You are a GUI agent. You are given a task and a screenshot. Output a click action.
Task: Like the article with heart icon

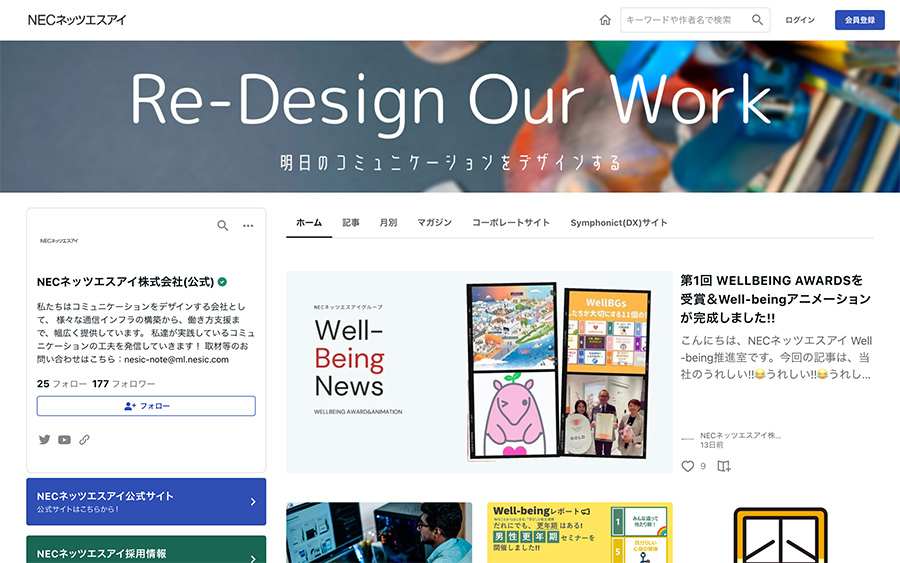tap(688, 466)
